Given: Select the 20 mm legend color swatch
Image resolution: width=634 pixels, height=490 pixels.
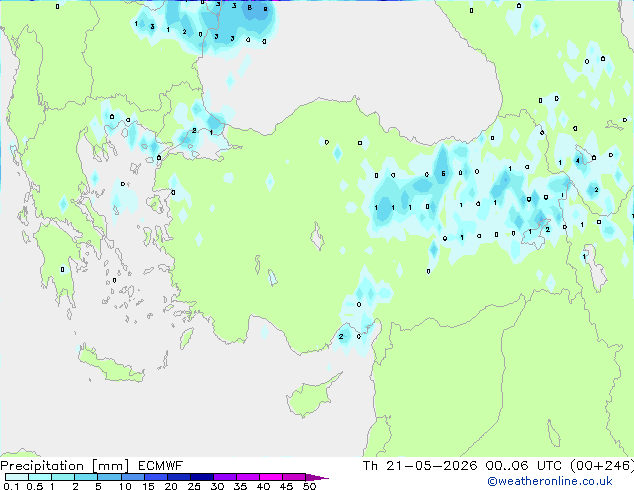Looking at the screenshot, I should (x=178, y=477).
